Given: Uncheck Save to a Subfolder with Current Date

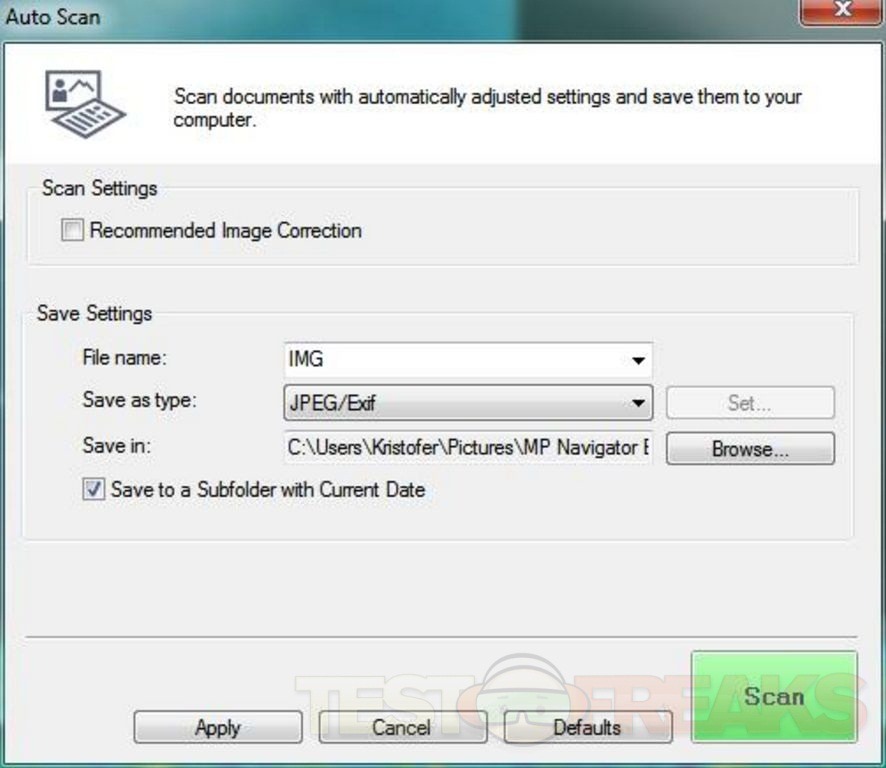Looking at the screenshot, I should pyautogui.click(x=93, y=490).
